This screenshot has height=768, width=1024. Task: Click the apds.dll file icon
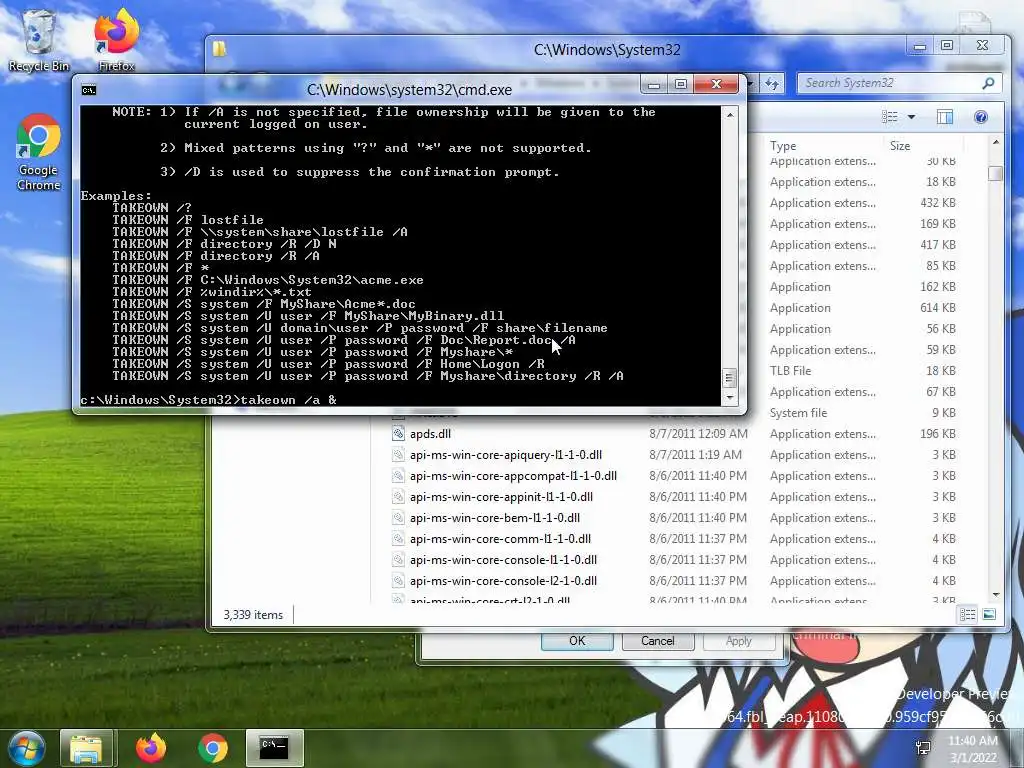coord(398,434)
